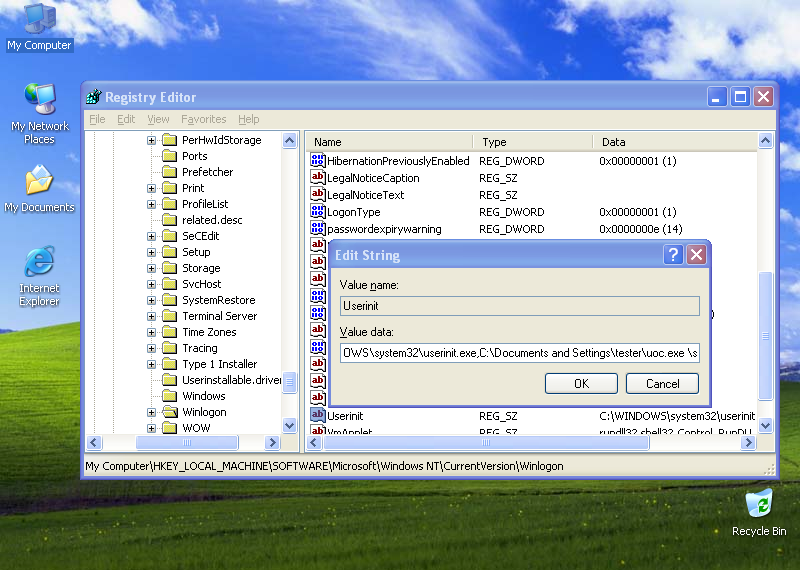Expand the Setup key
800x570 pixels.
click(x=151, y=252)
